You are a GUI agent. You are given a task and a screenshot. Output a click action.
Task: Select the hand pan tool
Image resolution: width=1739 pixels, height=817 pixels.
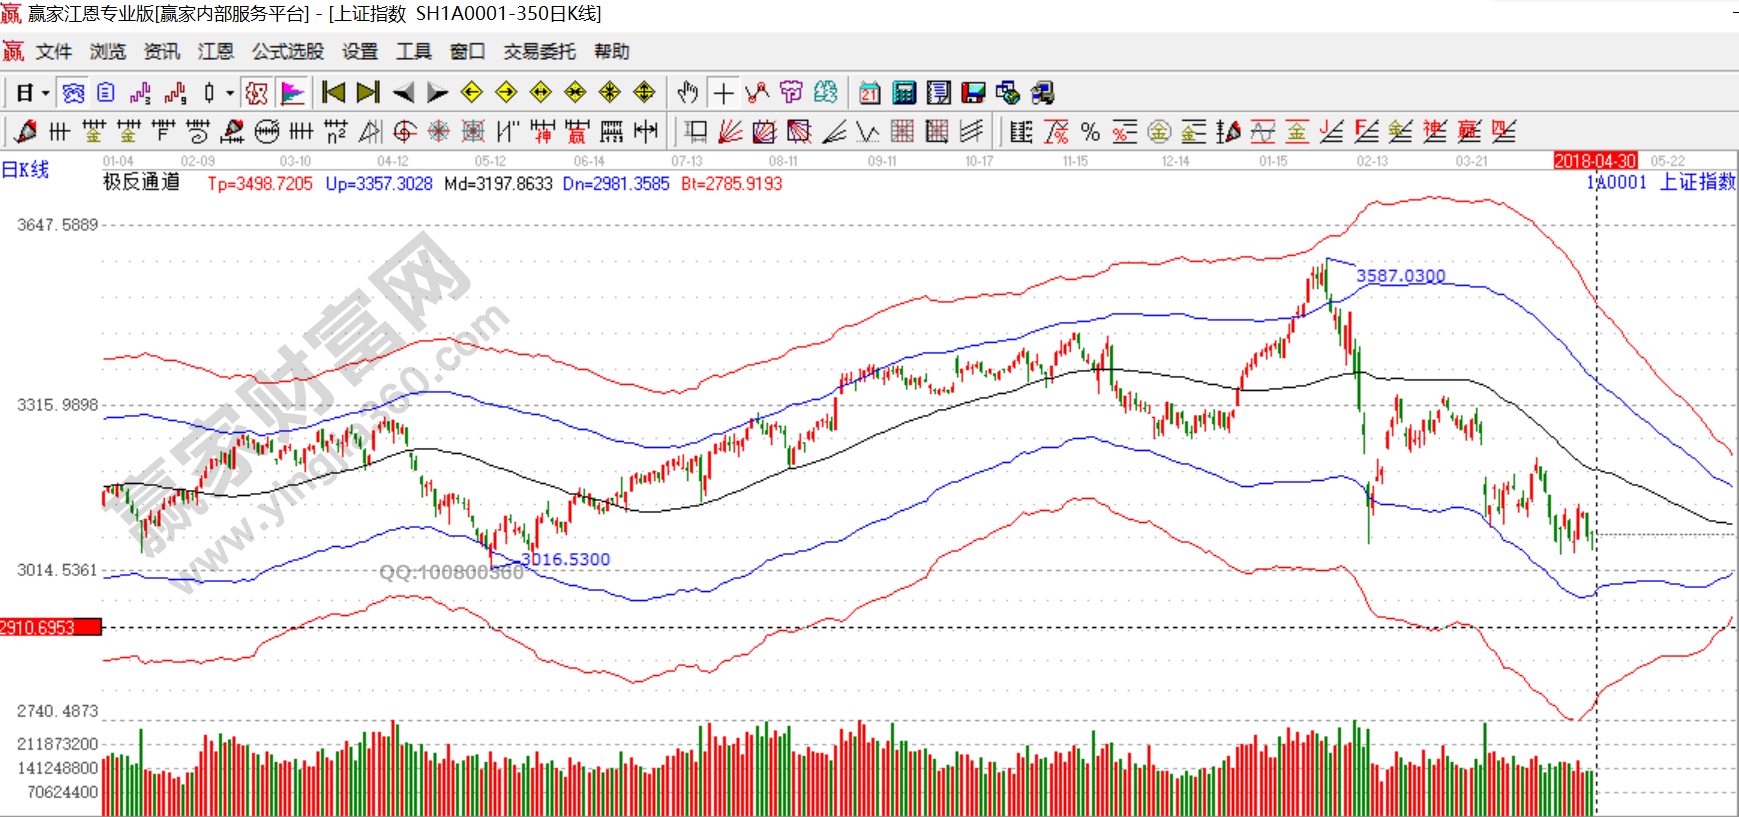(687, 93)
